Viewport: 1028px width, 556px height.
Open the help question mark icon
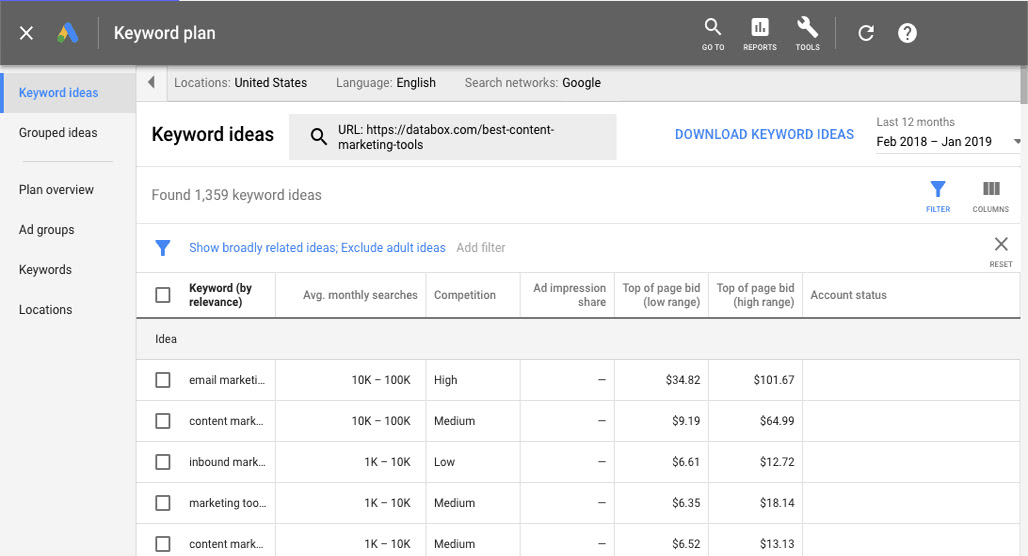click(x=907, y=33)
